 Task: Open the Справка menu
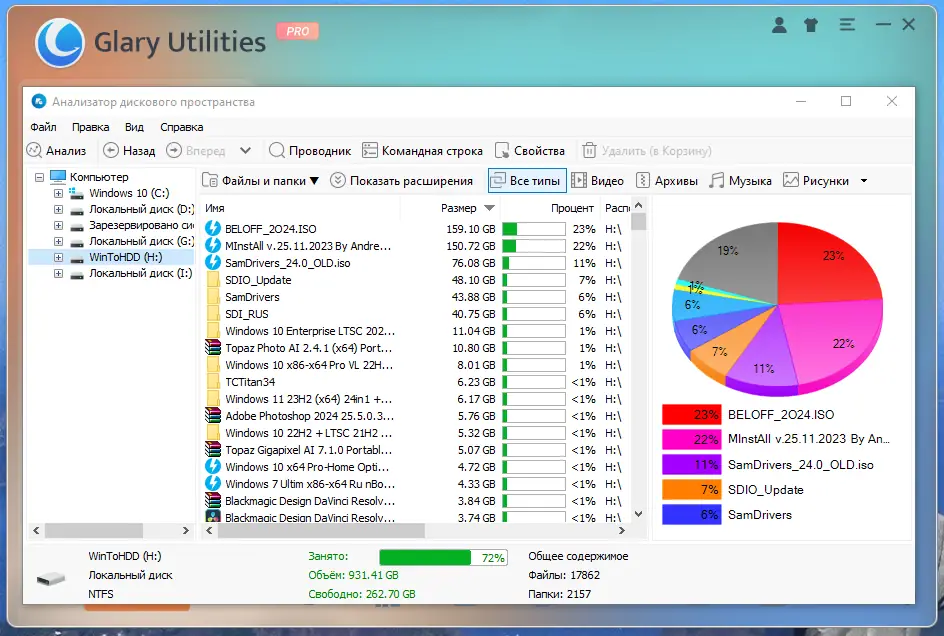181,127
